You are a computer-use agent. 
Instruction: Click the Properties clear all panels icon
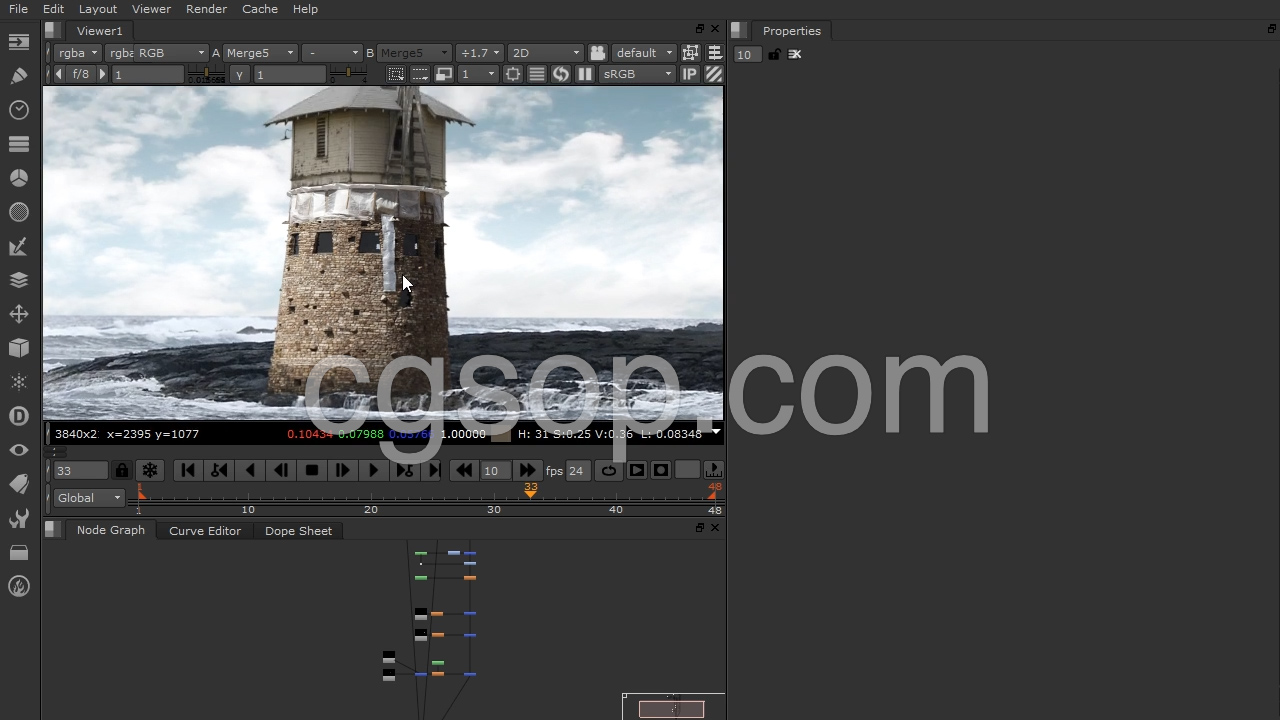795,54
